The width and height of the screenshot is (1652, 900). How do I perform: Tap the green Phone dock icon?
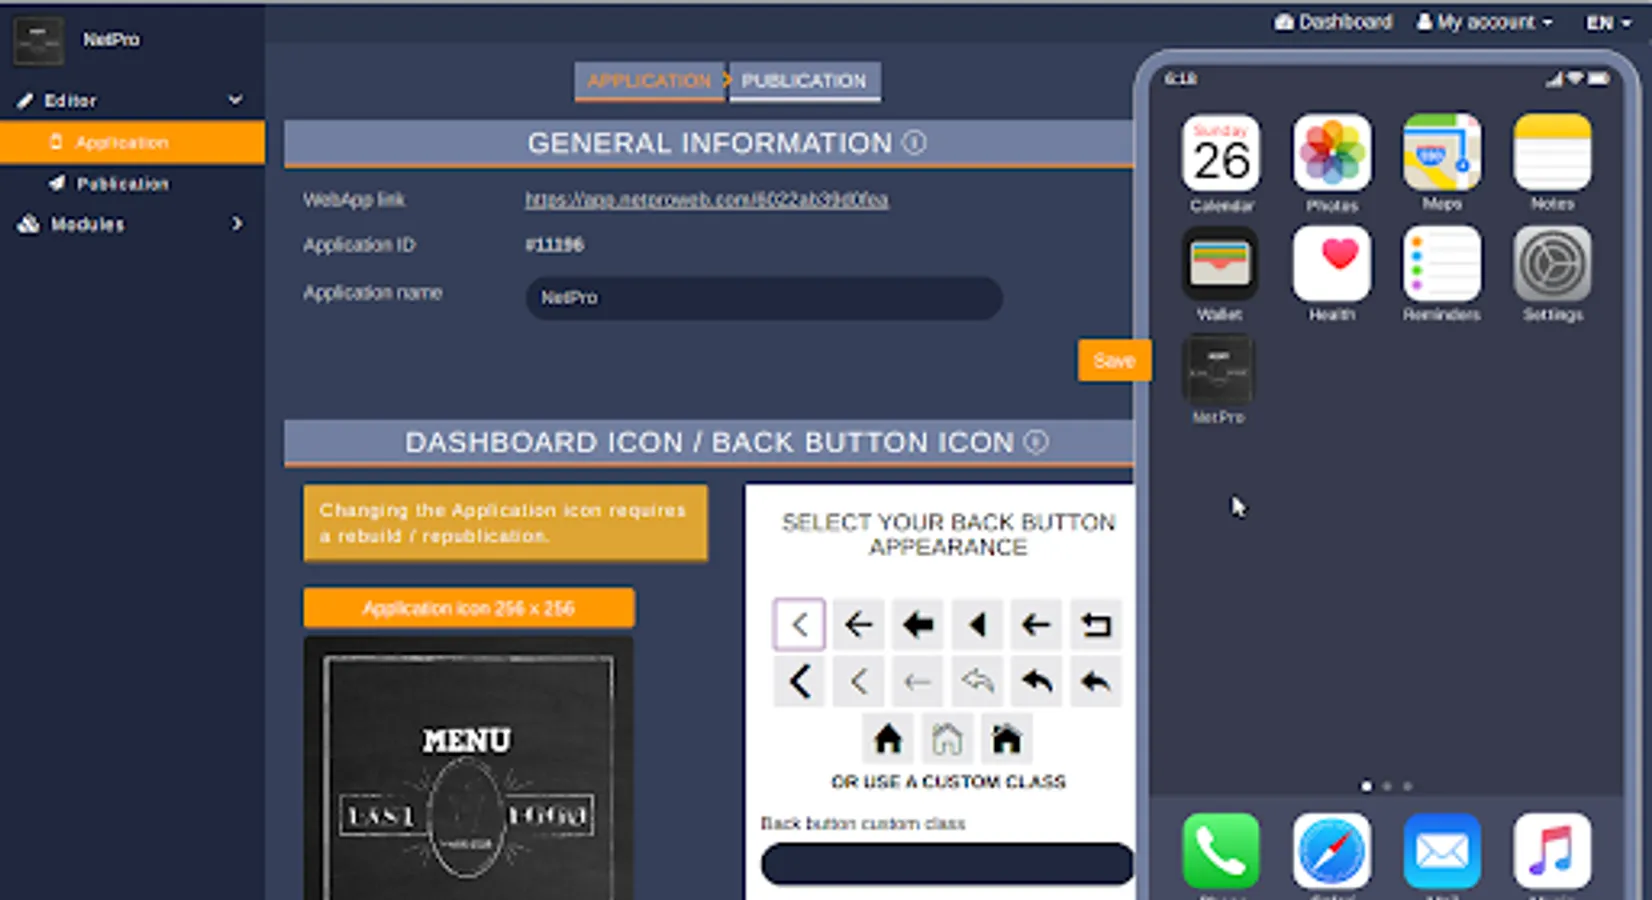click(x=1221, y=851)
